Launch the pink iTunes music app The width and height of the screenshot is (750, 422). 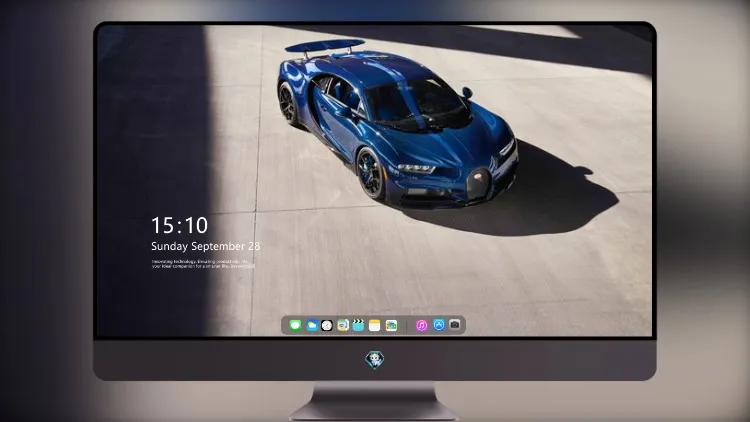point(421,325)
